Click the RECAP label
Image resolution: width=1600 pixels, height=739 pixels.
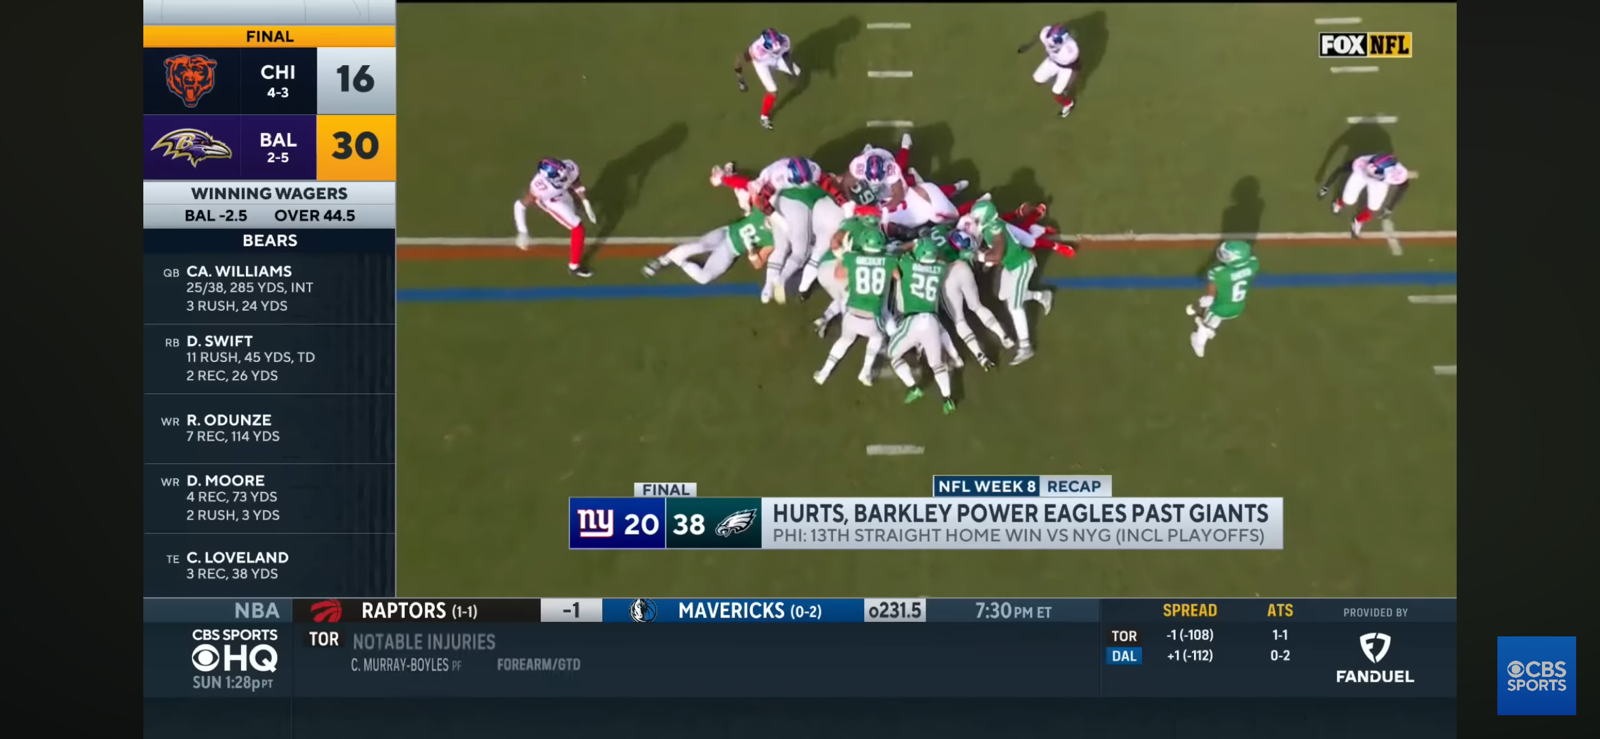click(x=1074, y=486)
